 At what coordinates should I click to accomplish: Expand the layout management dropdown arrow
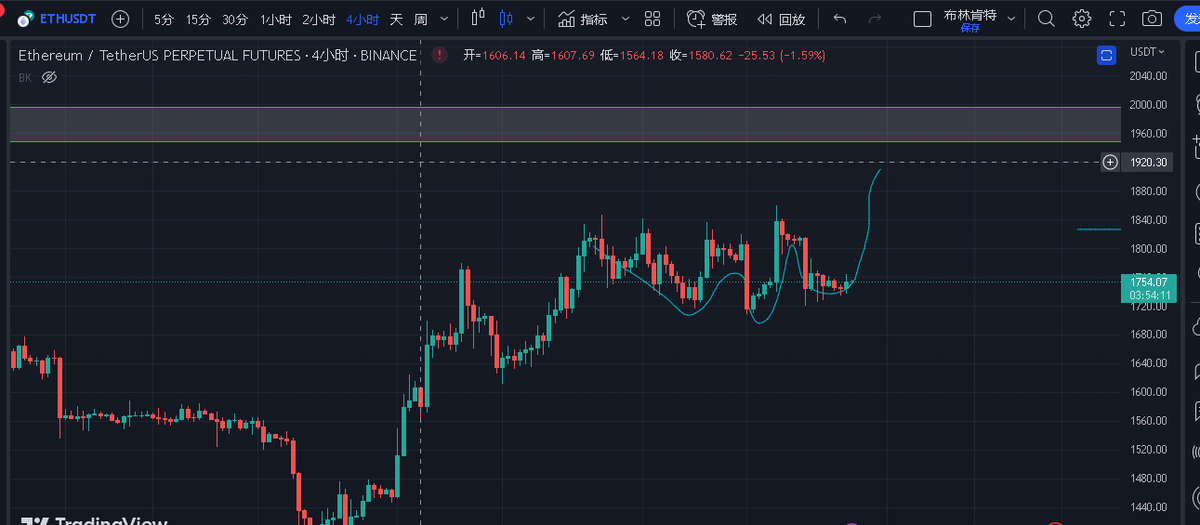coord(1012,19)
